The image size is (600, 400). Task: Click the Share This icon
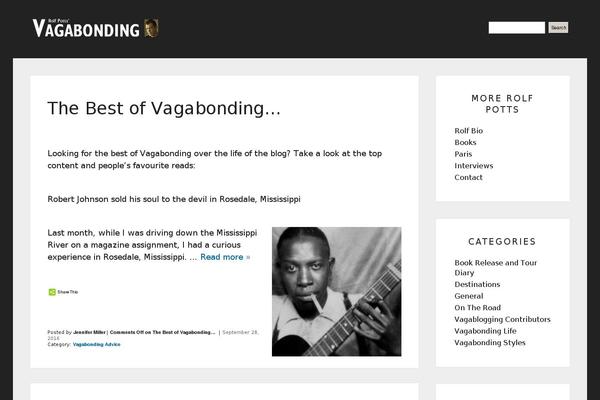pos(52,292)
